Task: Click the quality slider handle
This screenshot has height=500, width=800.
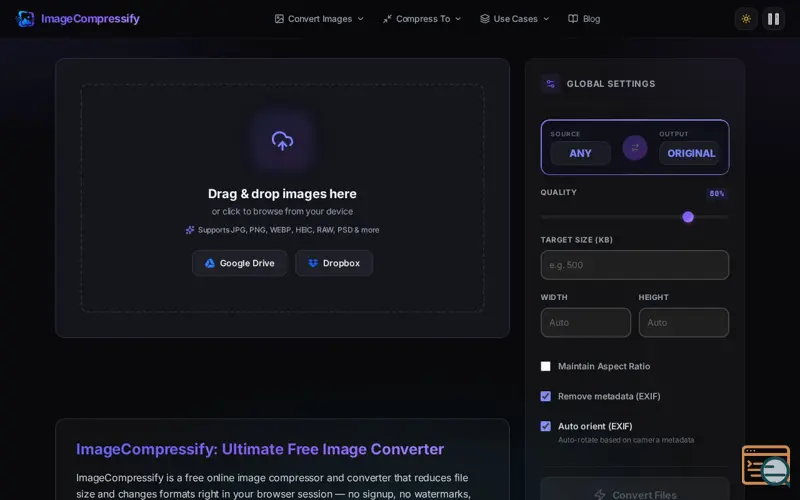Action: [688, 217]
